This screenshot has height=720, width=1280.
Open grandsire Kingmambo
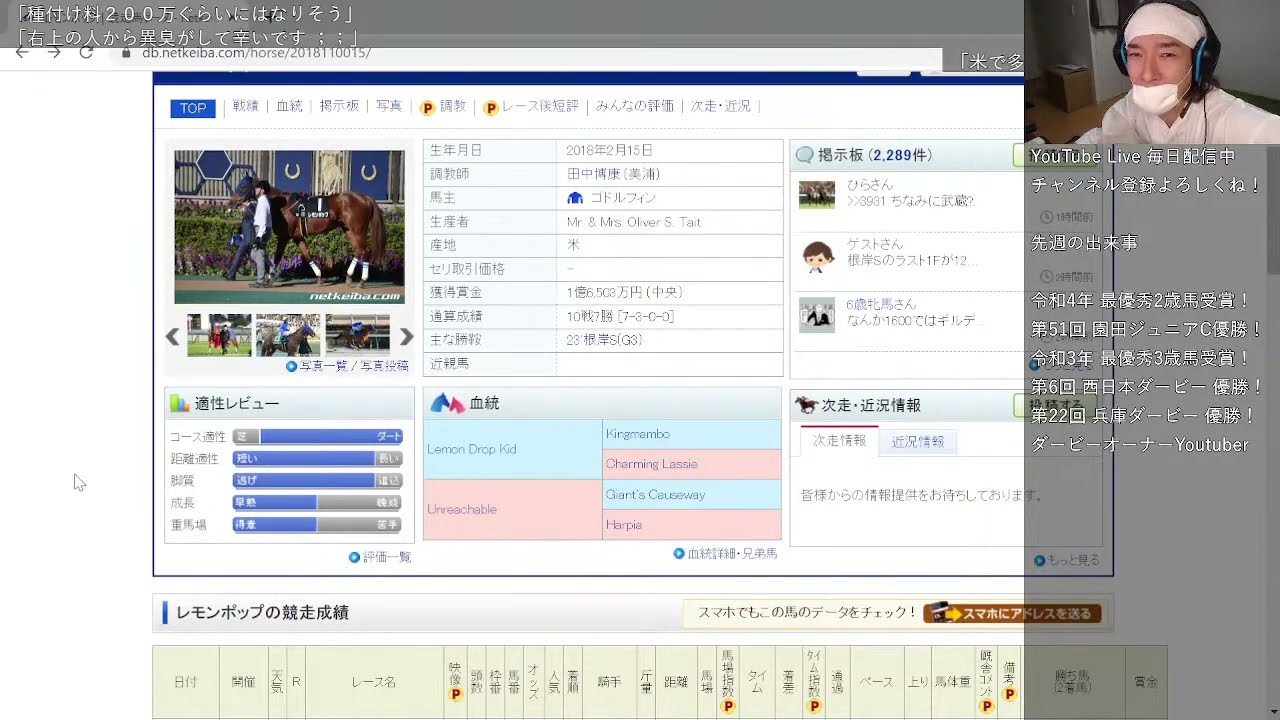[x=638, y=434]
